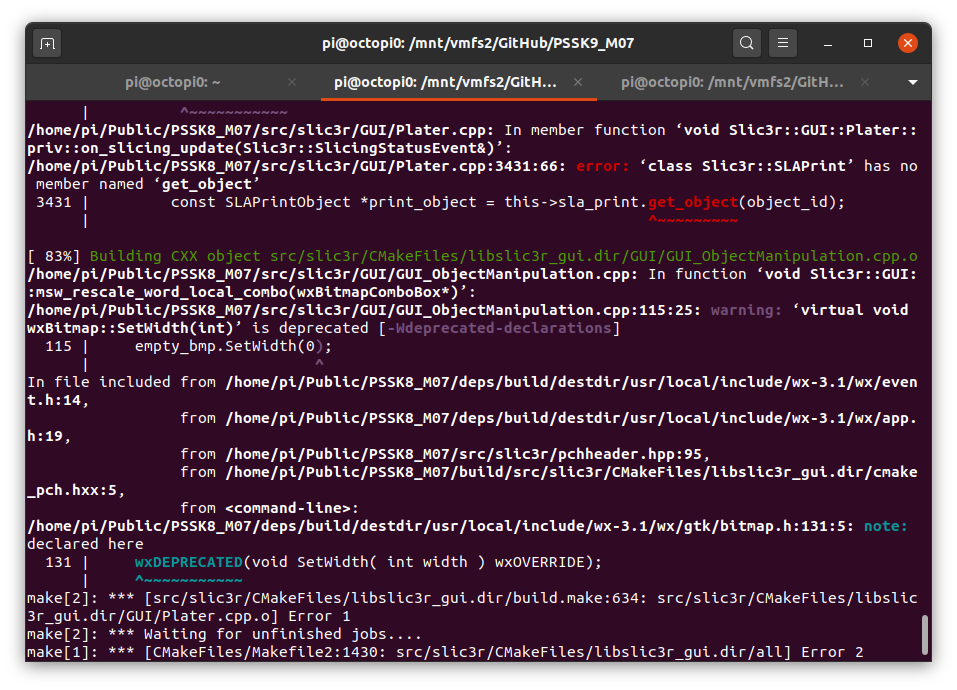Click the highlighted "get_object" error text
957x690 pixels.
coord(693,201)
